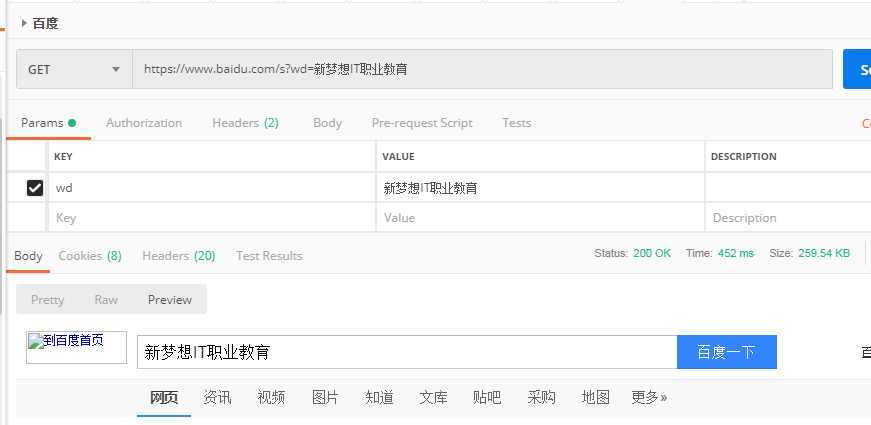This screenshot has height=425, width=871.
Task: Open the Pre-request Script tab
Action: [422, 123]
